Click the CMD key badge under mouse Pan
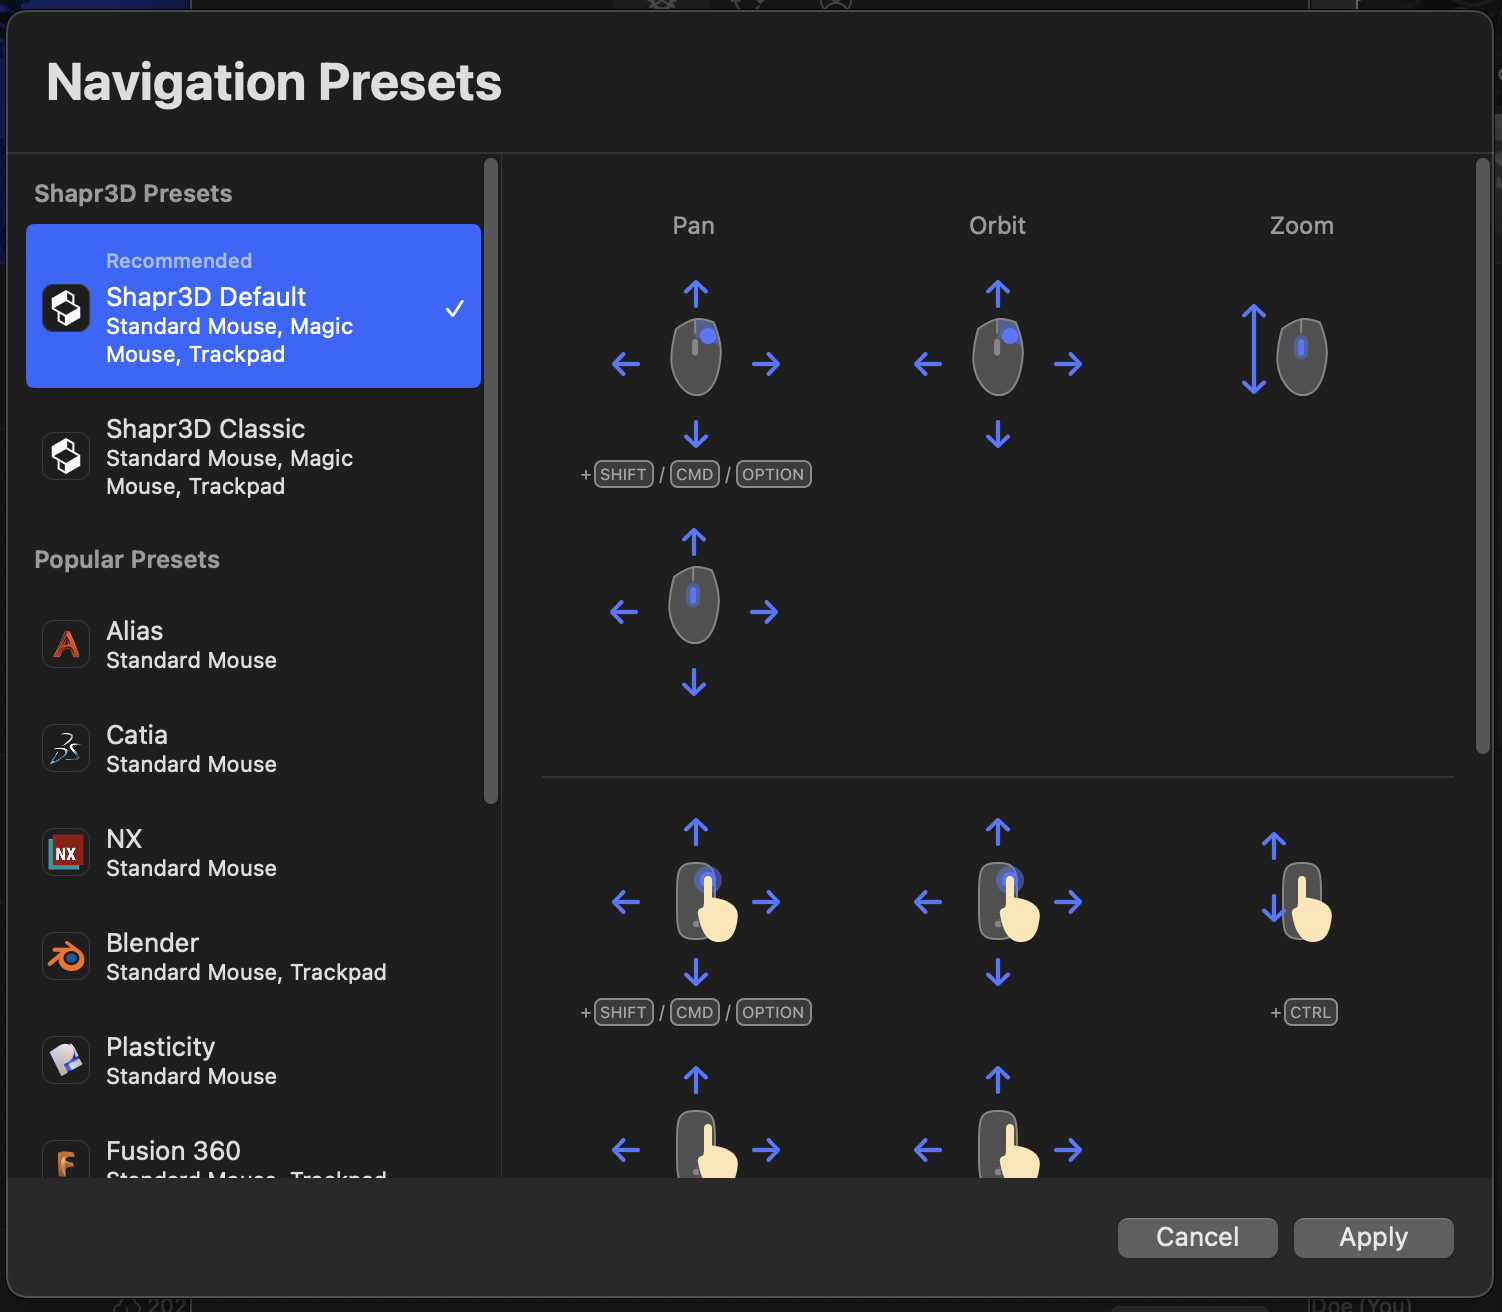This screenshot has height=1312, width=1502. pos(695,474)
